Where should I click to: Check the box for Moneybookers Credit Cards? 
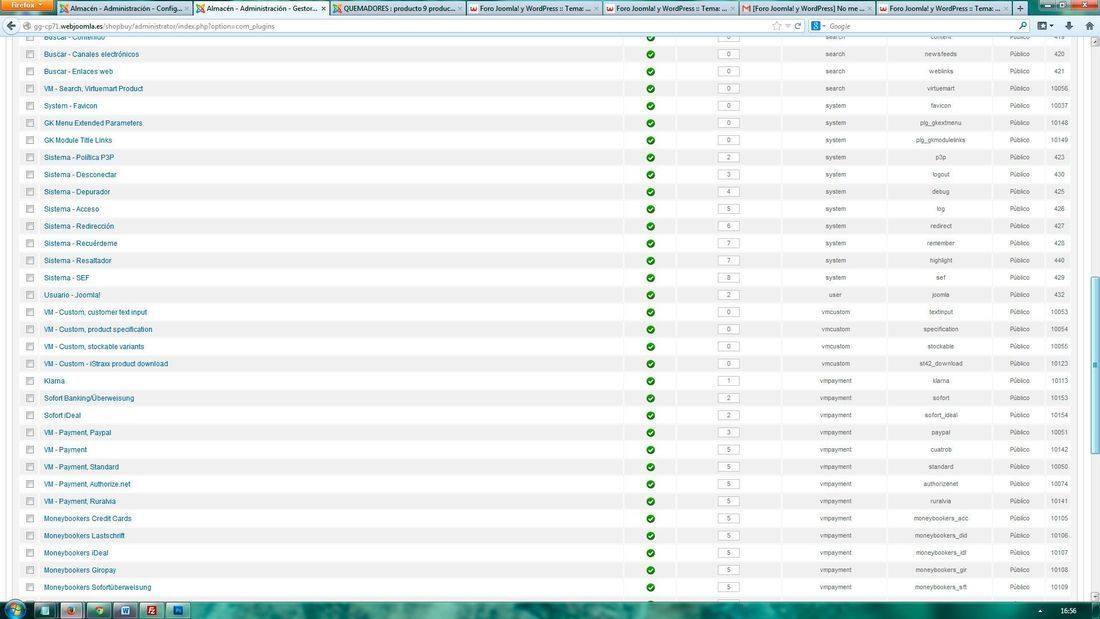[29, 519]
